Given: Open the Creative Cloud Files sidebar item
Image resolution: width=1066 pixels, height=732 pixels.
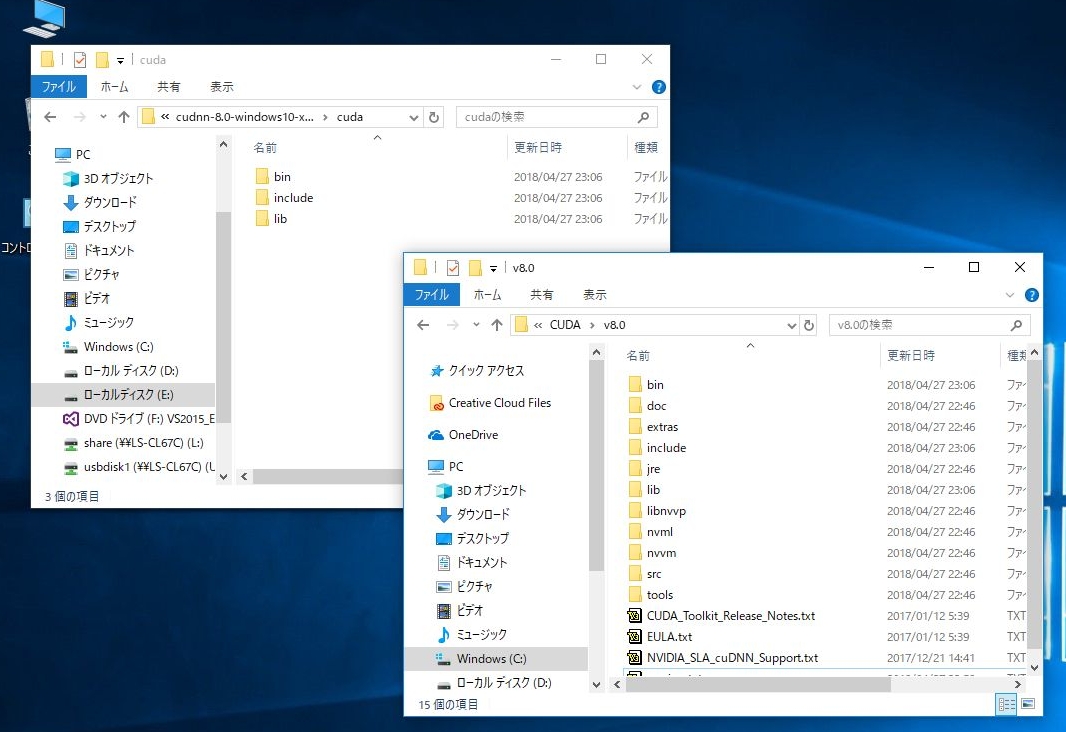Looking at the screenshot, I should click(499, 403).
